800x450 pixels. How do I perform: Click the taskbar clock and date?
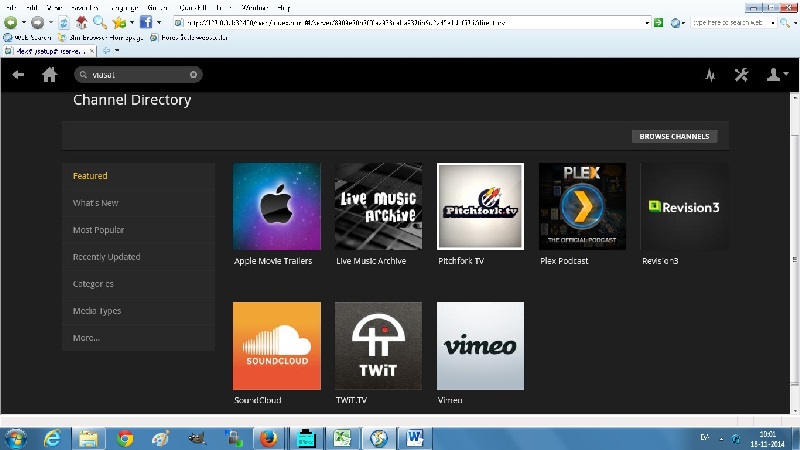tap(767, 439)
